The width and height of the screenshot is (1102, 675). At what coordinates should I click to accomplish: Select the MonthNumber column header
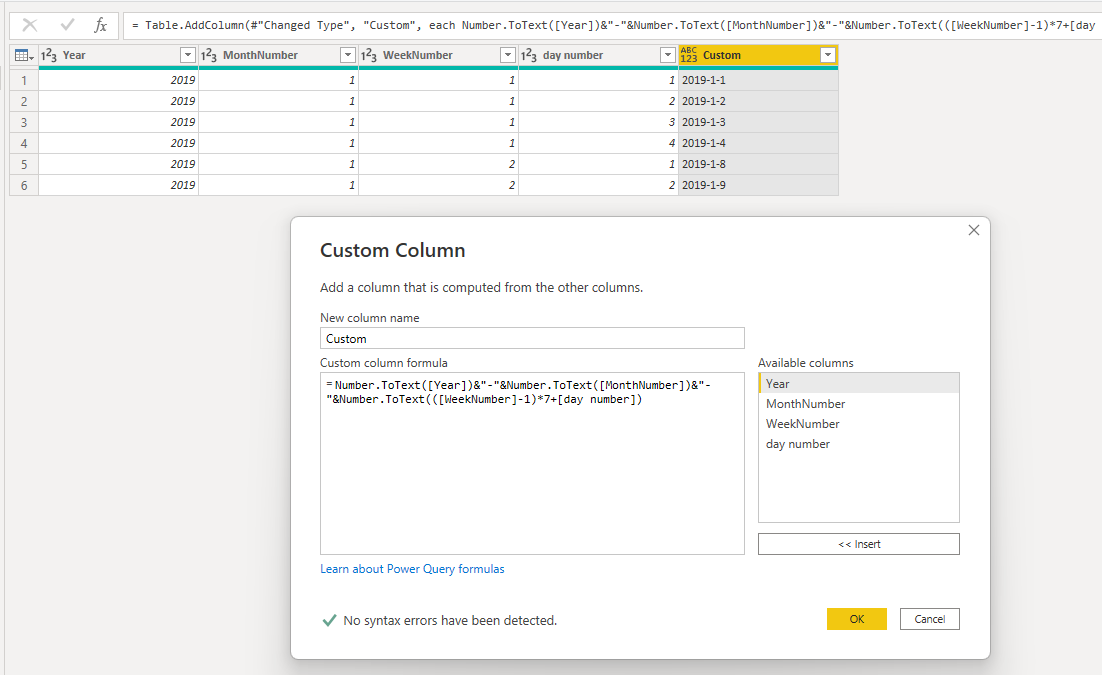[278, 55]
